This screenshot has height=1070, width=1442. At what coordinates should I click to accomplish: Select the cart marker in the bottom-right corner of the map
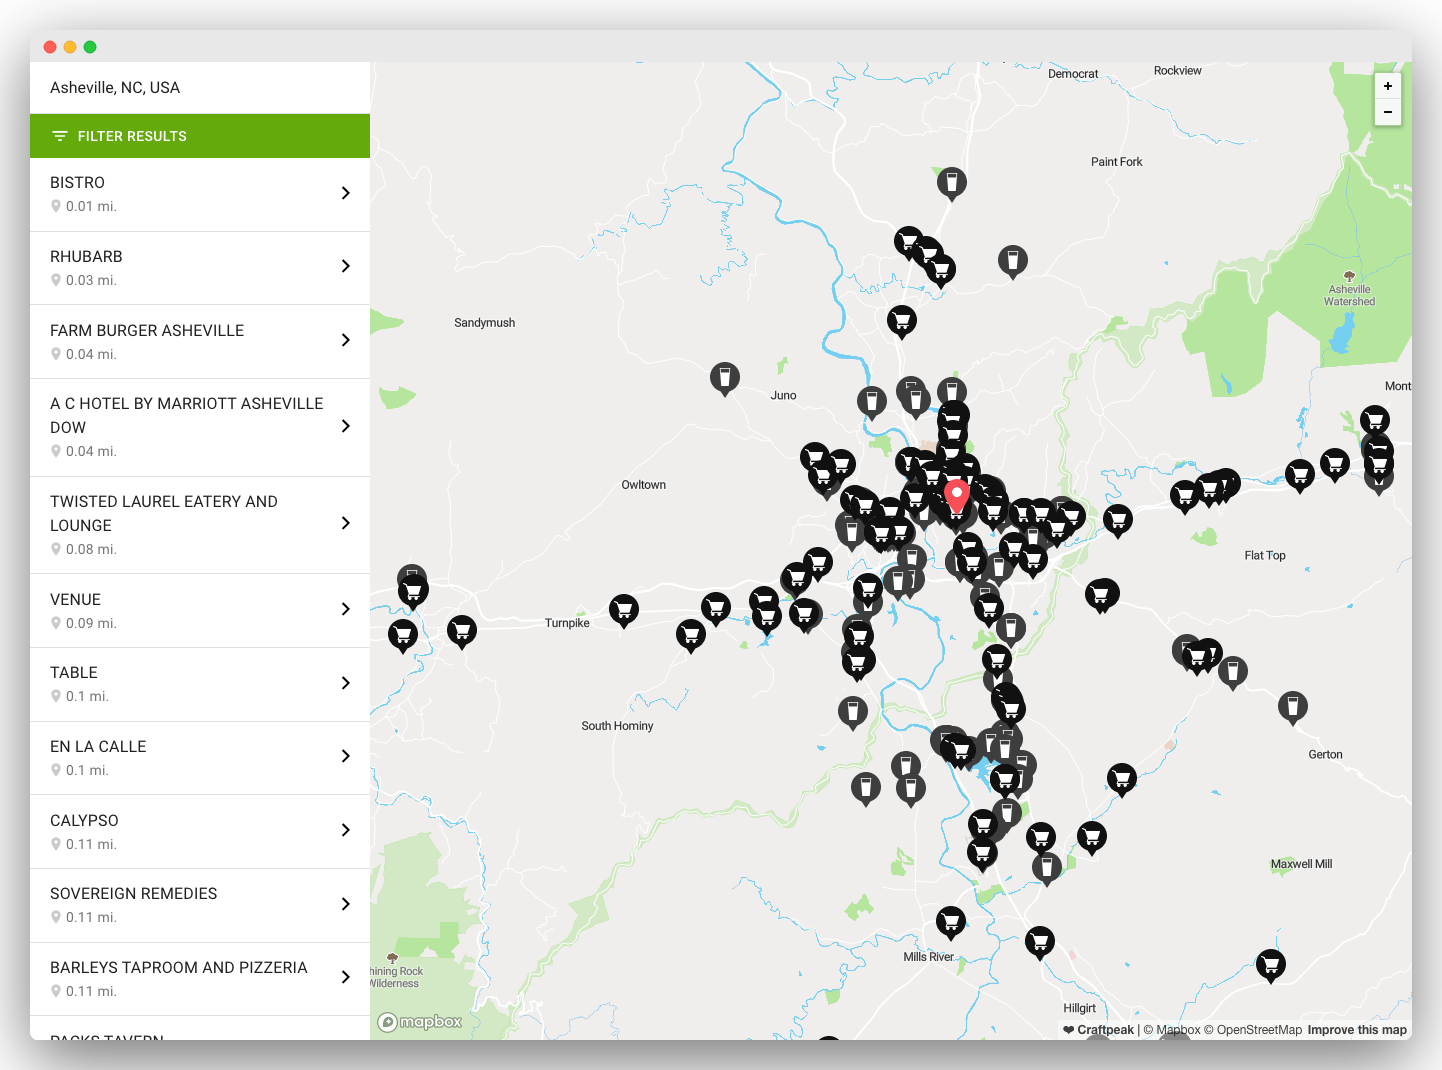(1270, 965)
